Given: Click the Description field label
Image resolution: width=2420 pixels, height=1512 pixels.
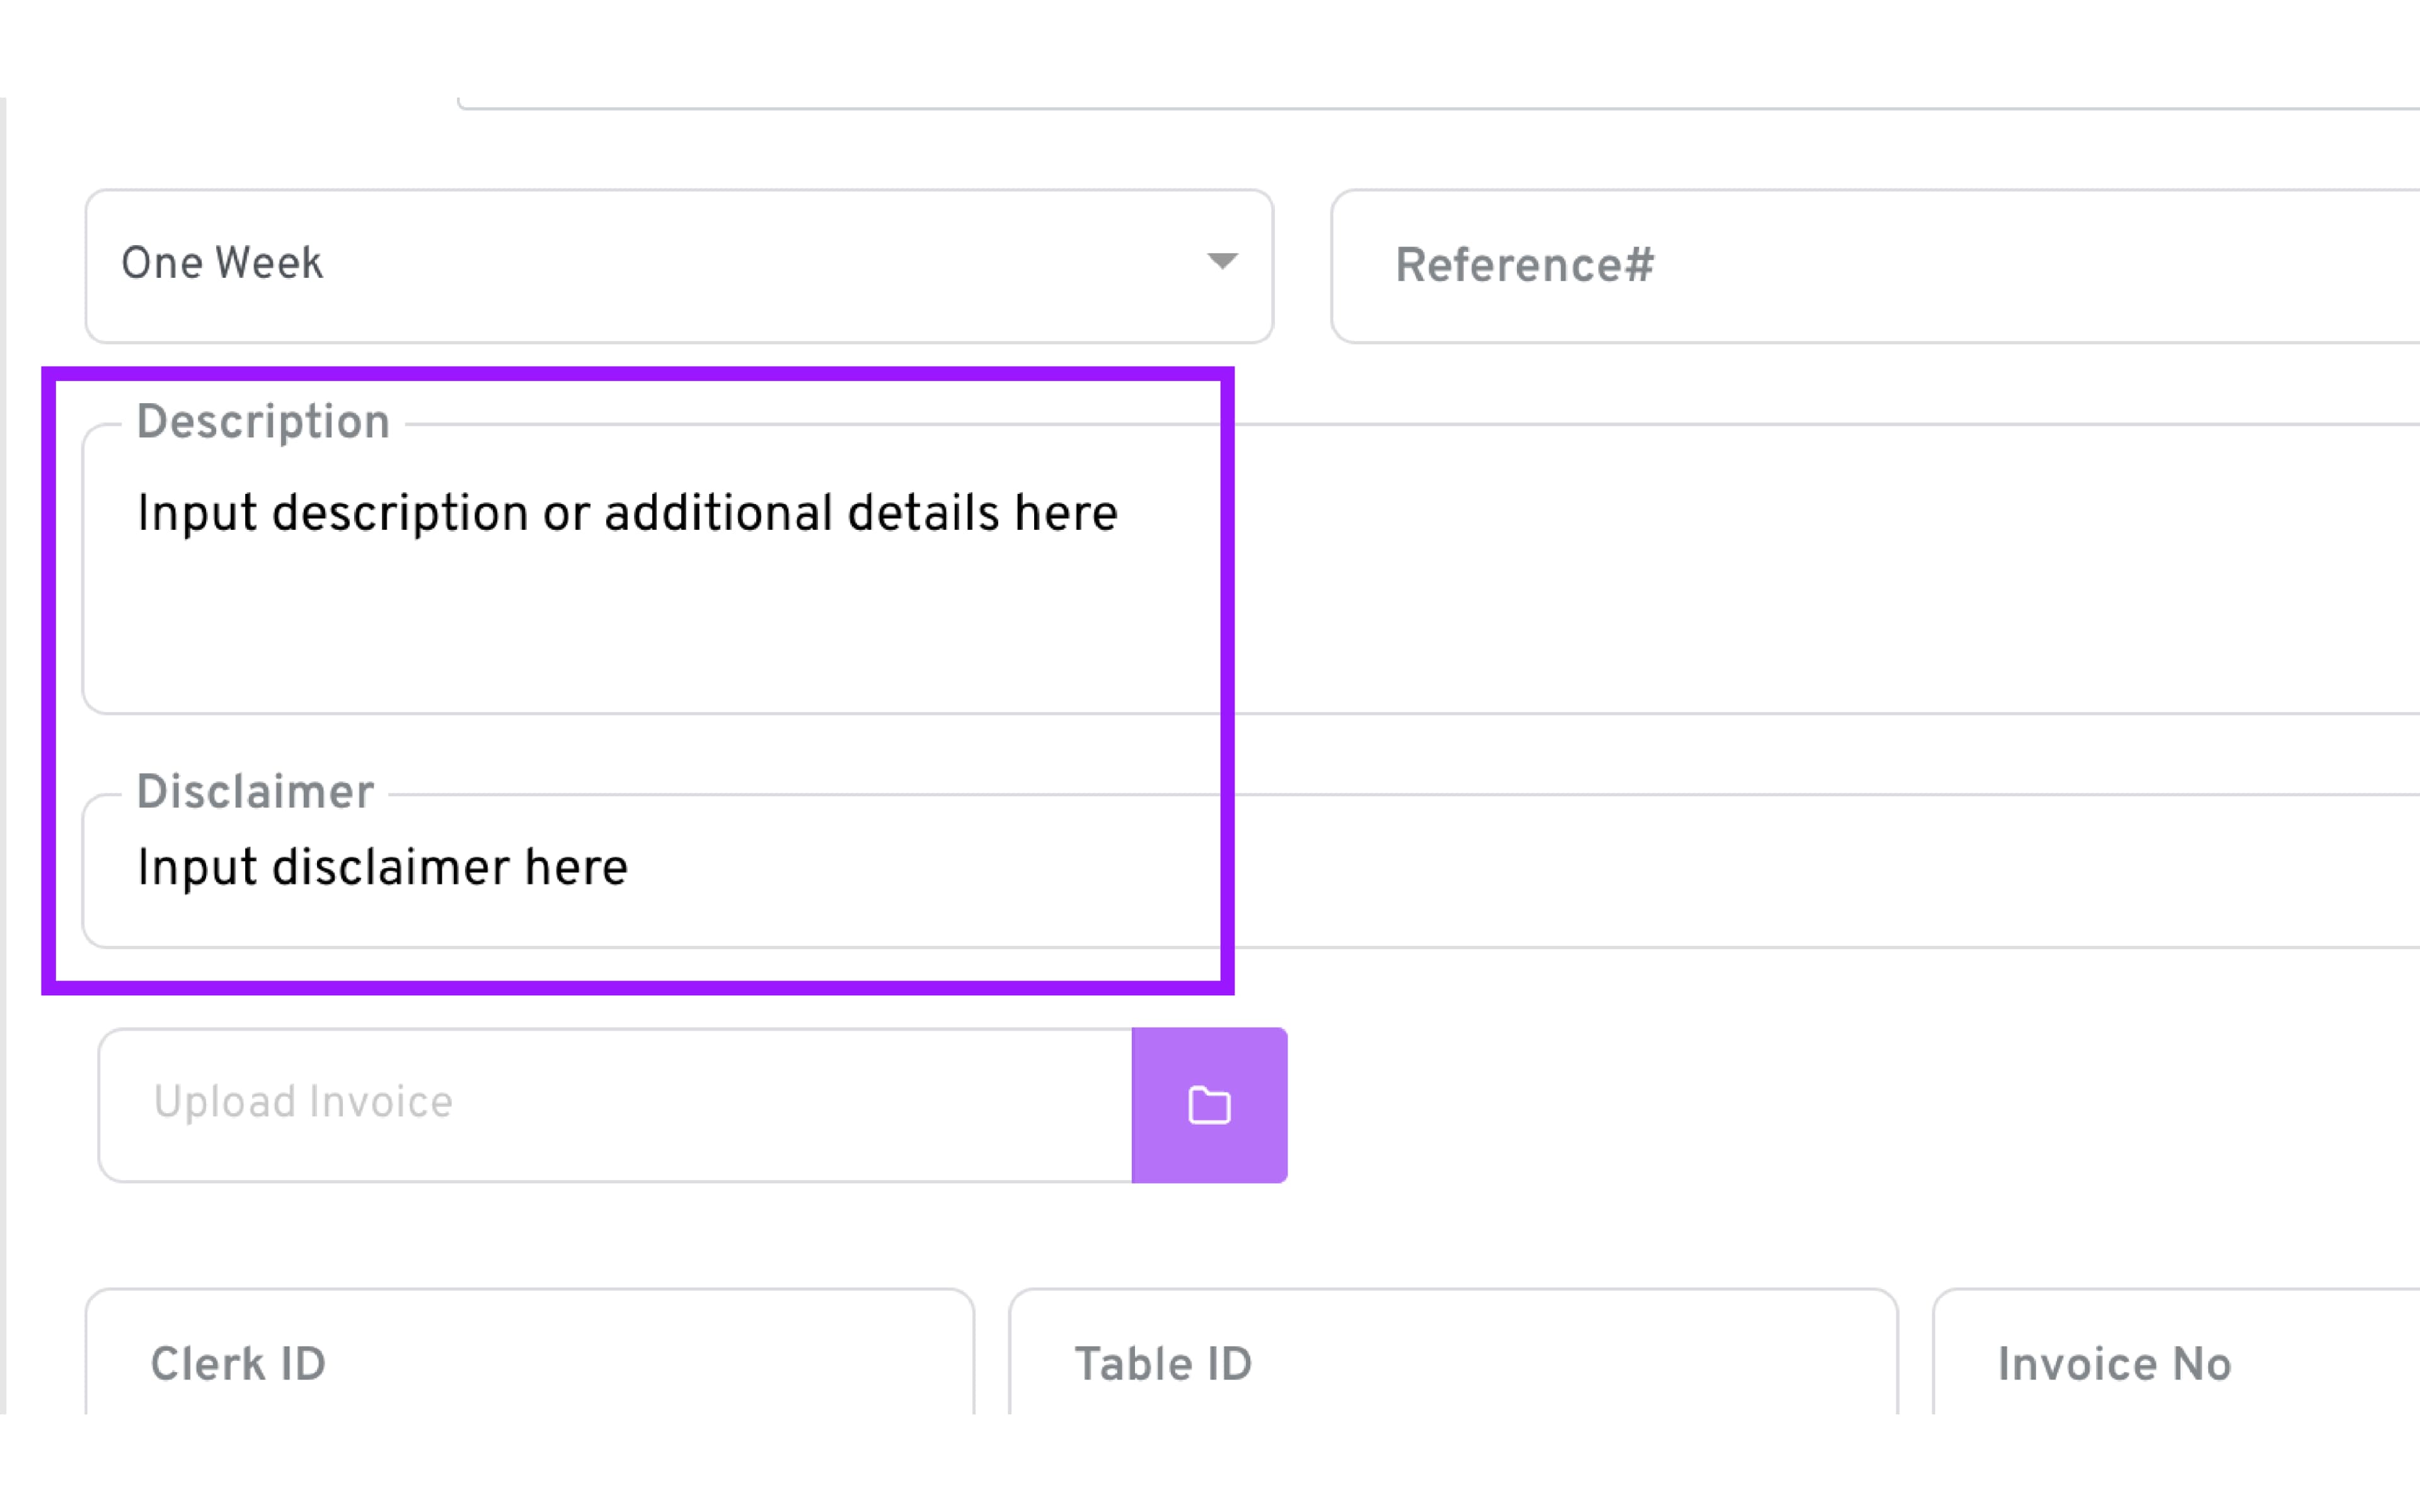Looking at the screenshot, I should pyautogui.click(x=263, y=422).
